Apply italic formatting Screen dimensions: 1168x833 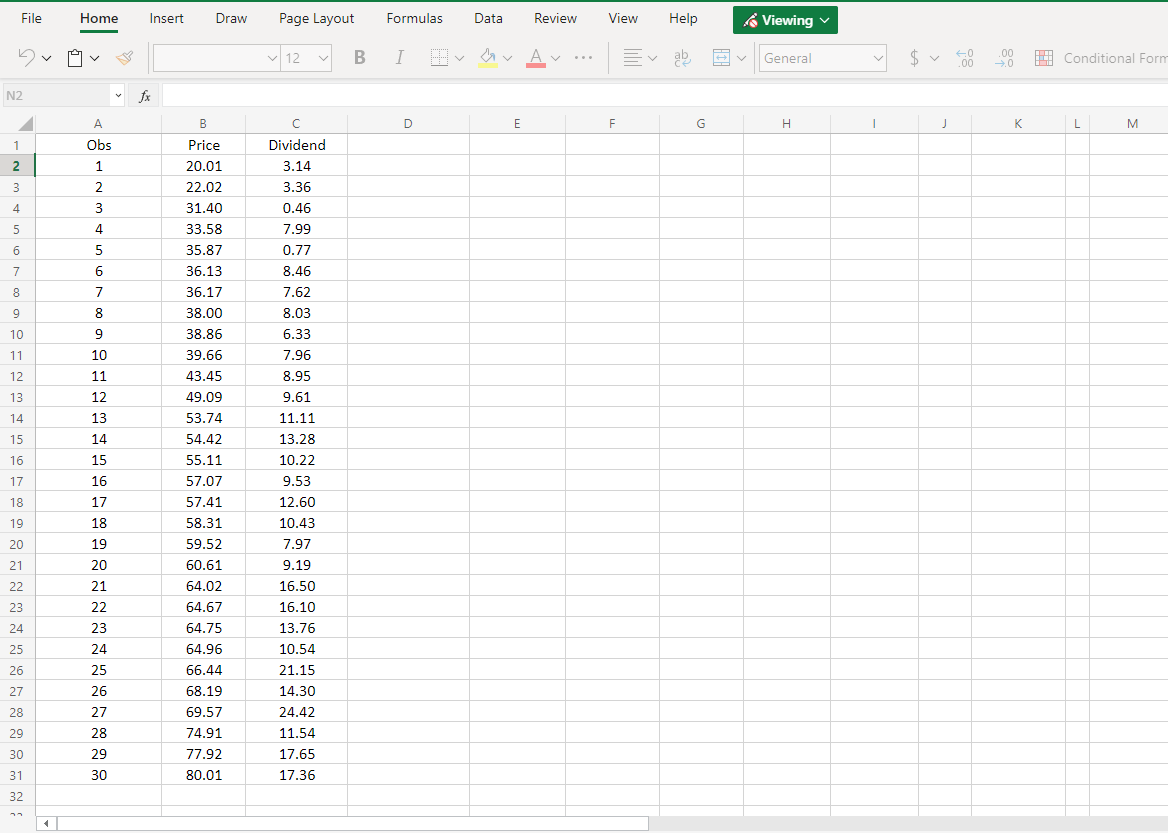[x=399, y=57]
